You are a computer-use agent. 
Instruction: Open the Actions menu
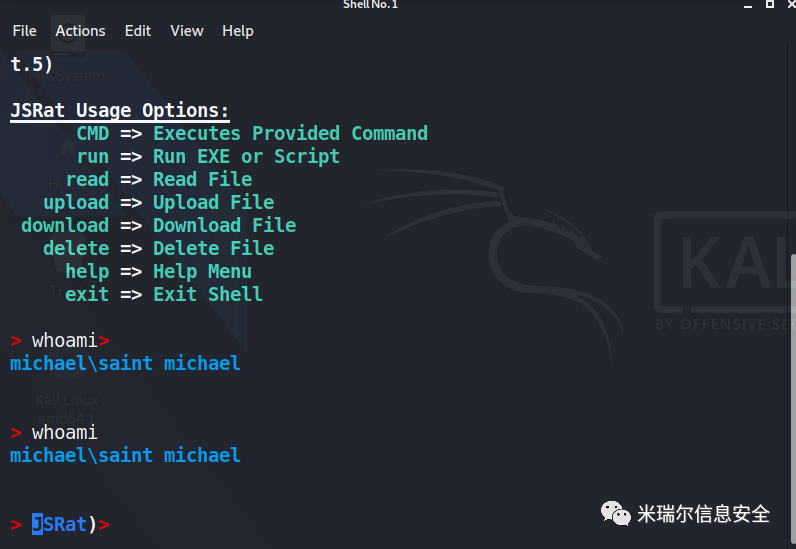point(80,31)
